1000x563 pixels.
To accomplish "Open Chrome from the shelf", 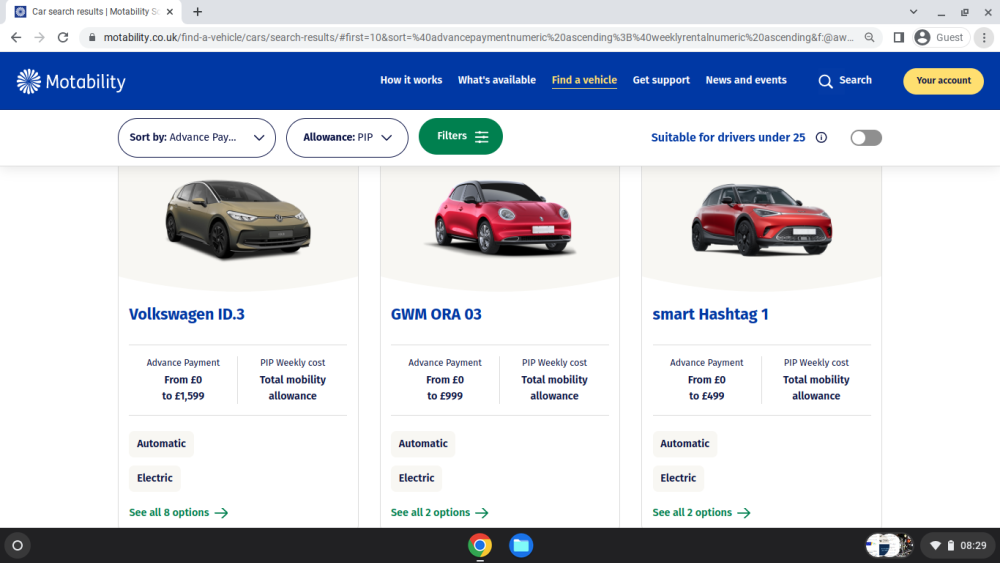I will 480,545.
